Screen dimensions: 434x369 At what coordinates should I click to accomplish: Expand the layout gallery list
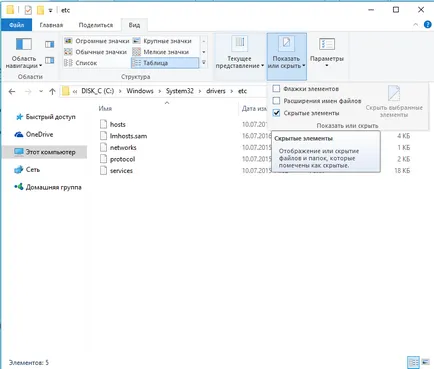click(204, 63)
